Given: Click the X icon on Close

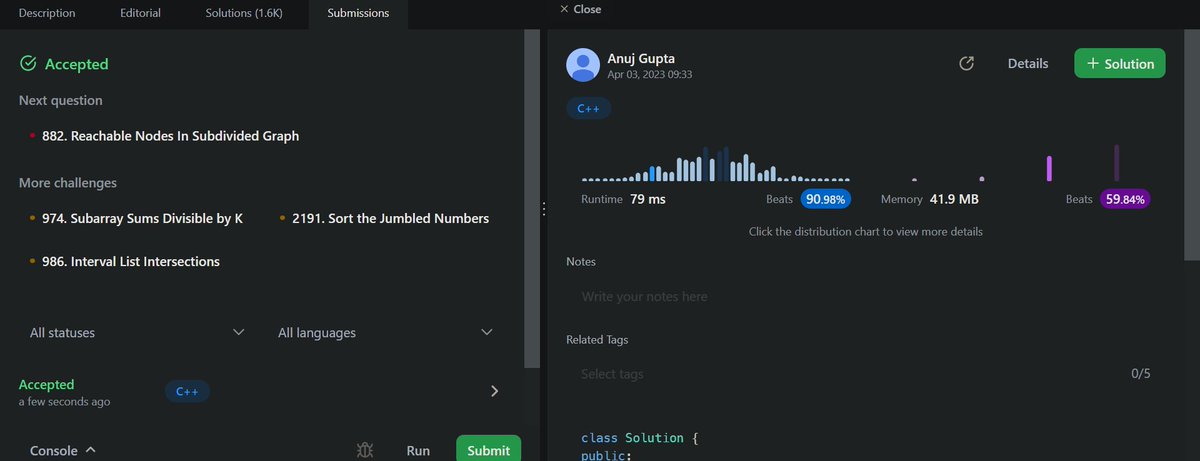Looking at the screenshot, I should (x=564, y=9).
